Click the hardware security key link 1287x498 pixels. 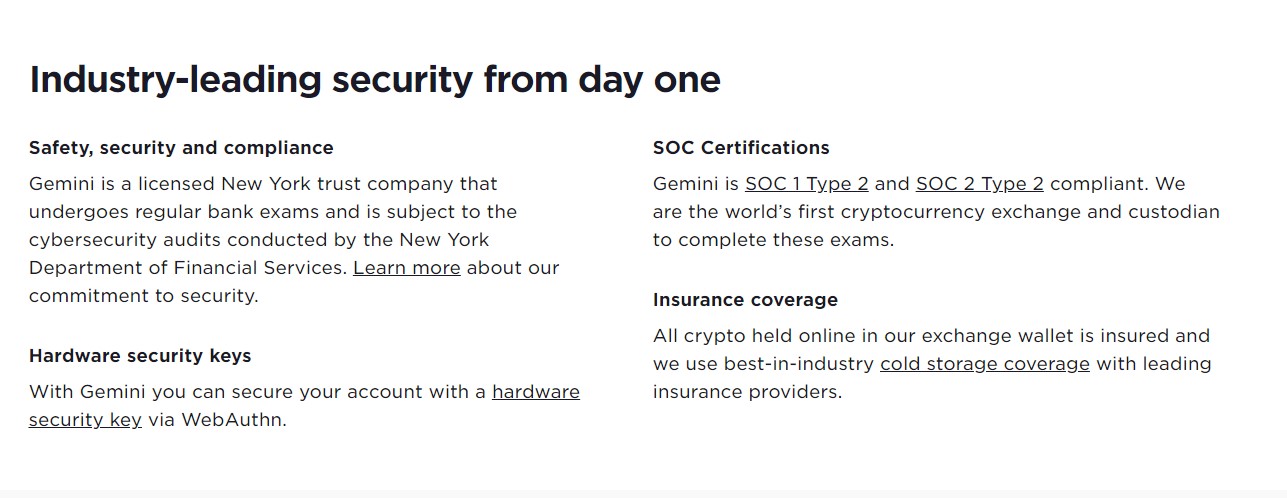coord(304,406)
